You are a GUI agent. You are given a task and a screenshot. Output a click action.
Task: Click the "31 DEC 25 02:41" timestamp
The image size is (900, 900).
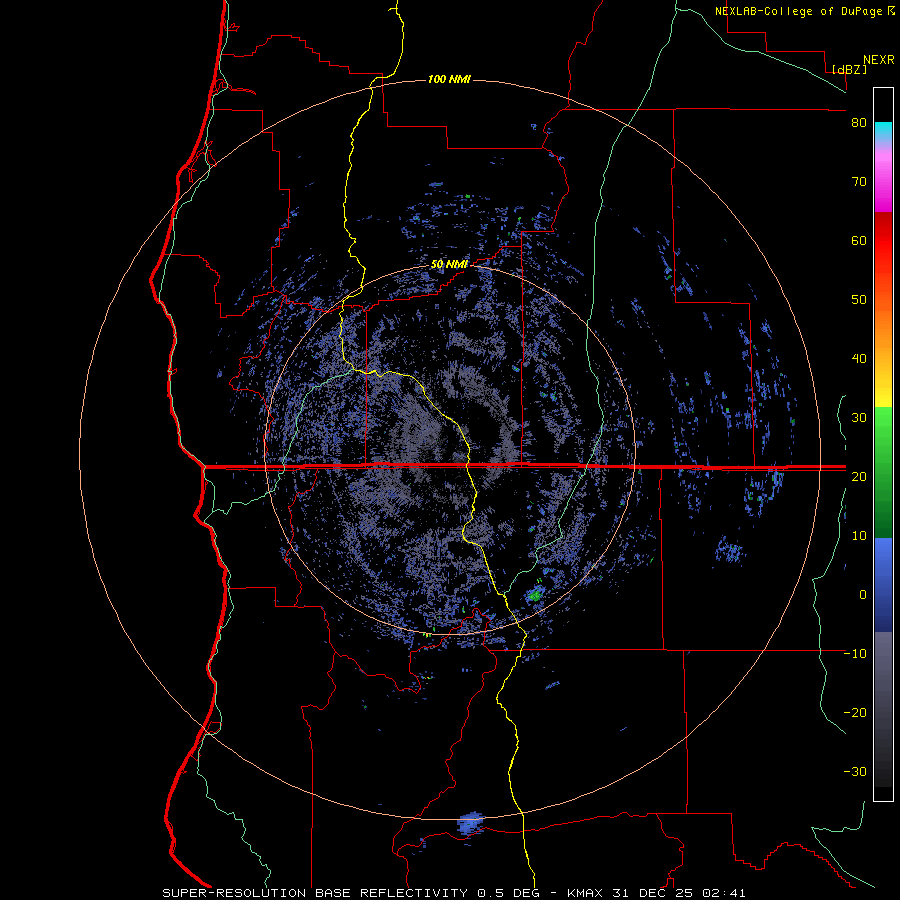point(679,893)
